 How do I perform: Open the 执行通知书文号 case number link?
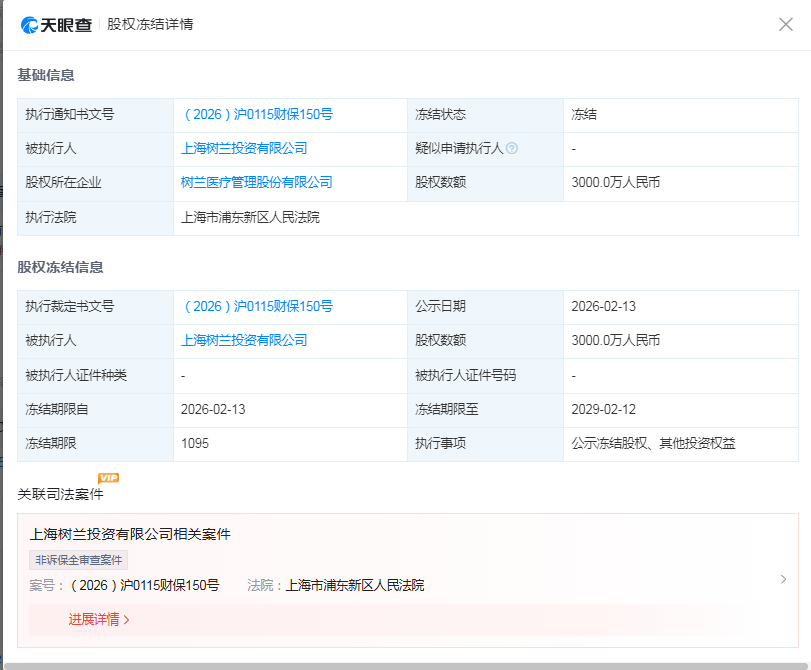(257, 115)
